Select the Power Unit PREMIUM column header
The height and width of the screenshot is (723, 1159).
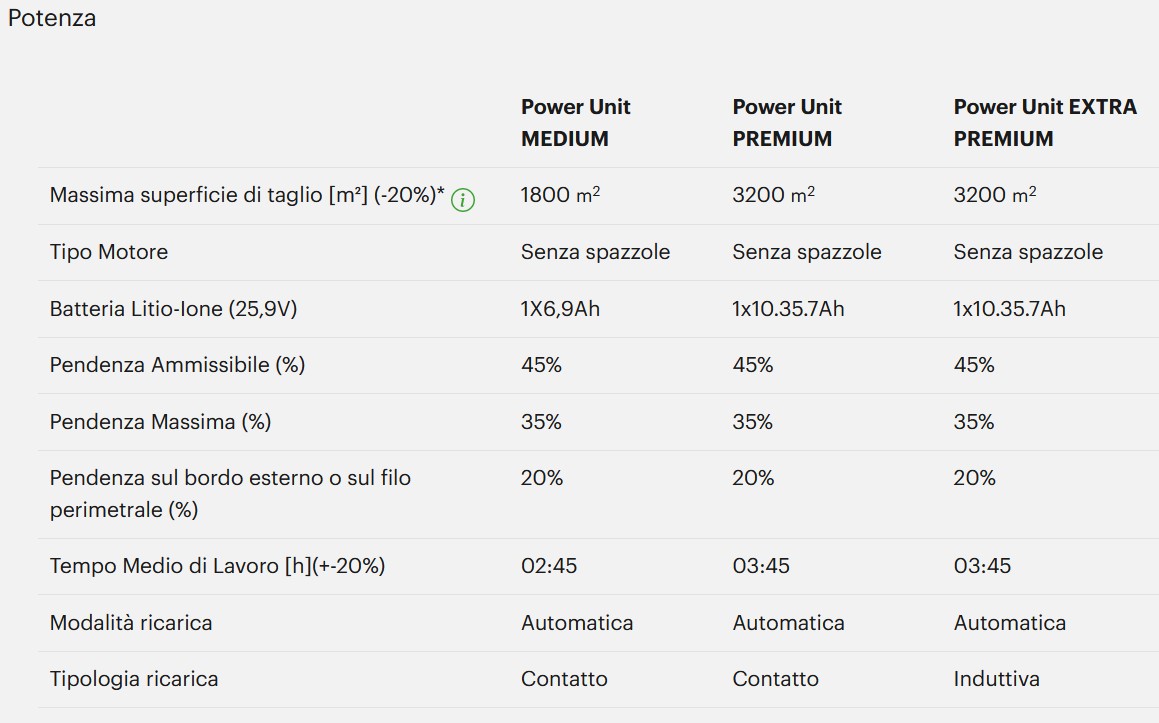point(786,123)
